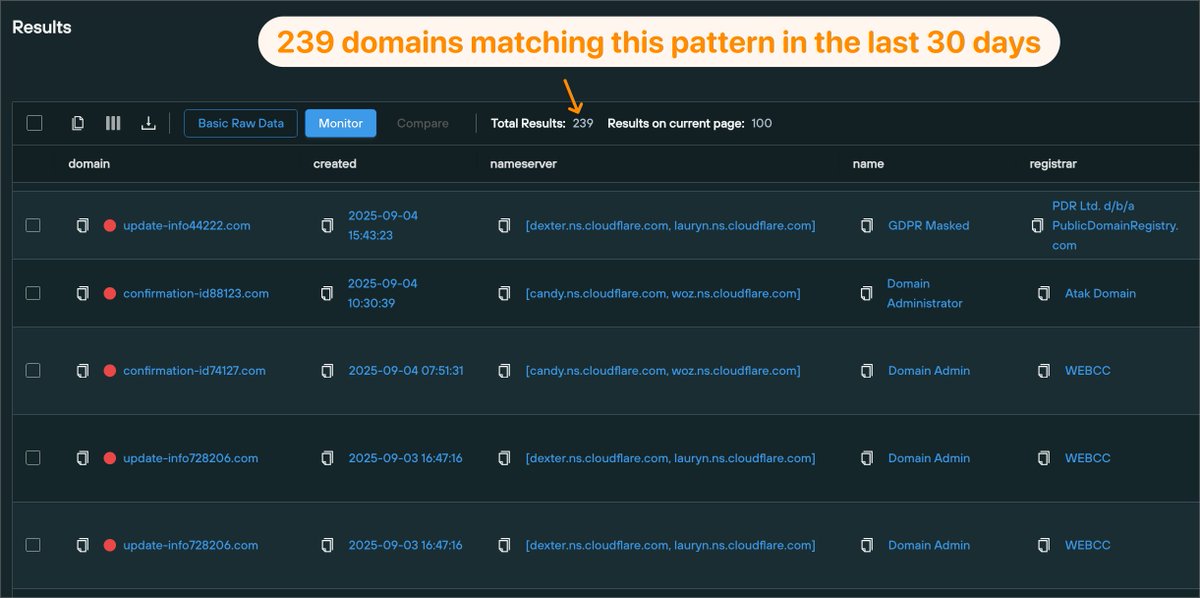Copy results using the toolbar copy icon
This screenshot has height=598, width=1200.
pyautogui.click(x=78, y=122)
